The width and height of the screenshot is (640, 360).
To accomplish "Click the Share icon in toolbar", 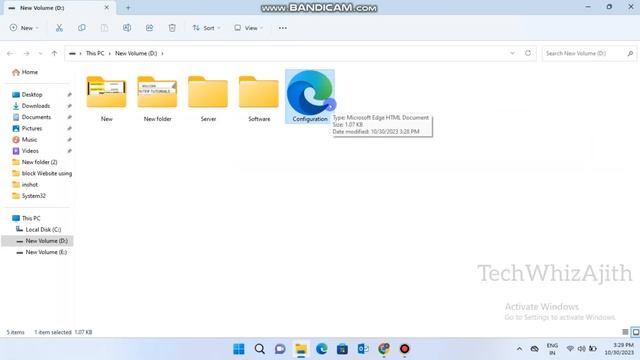I will tap(149, 28).
